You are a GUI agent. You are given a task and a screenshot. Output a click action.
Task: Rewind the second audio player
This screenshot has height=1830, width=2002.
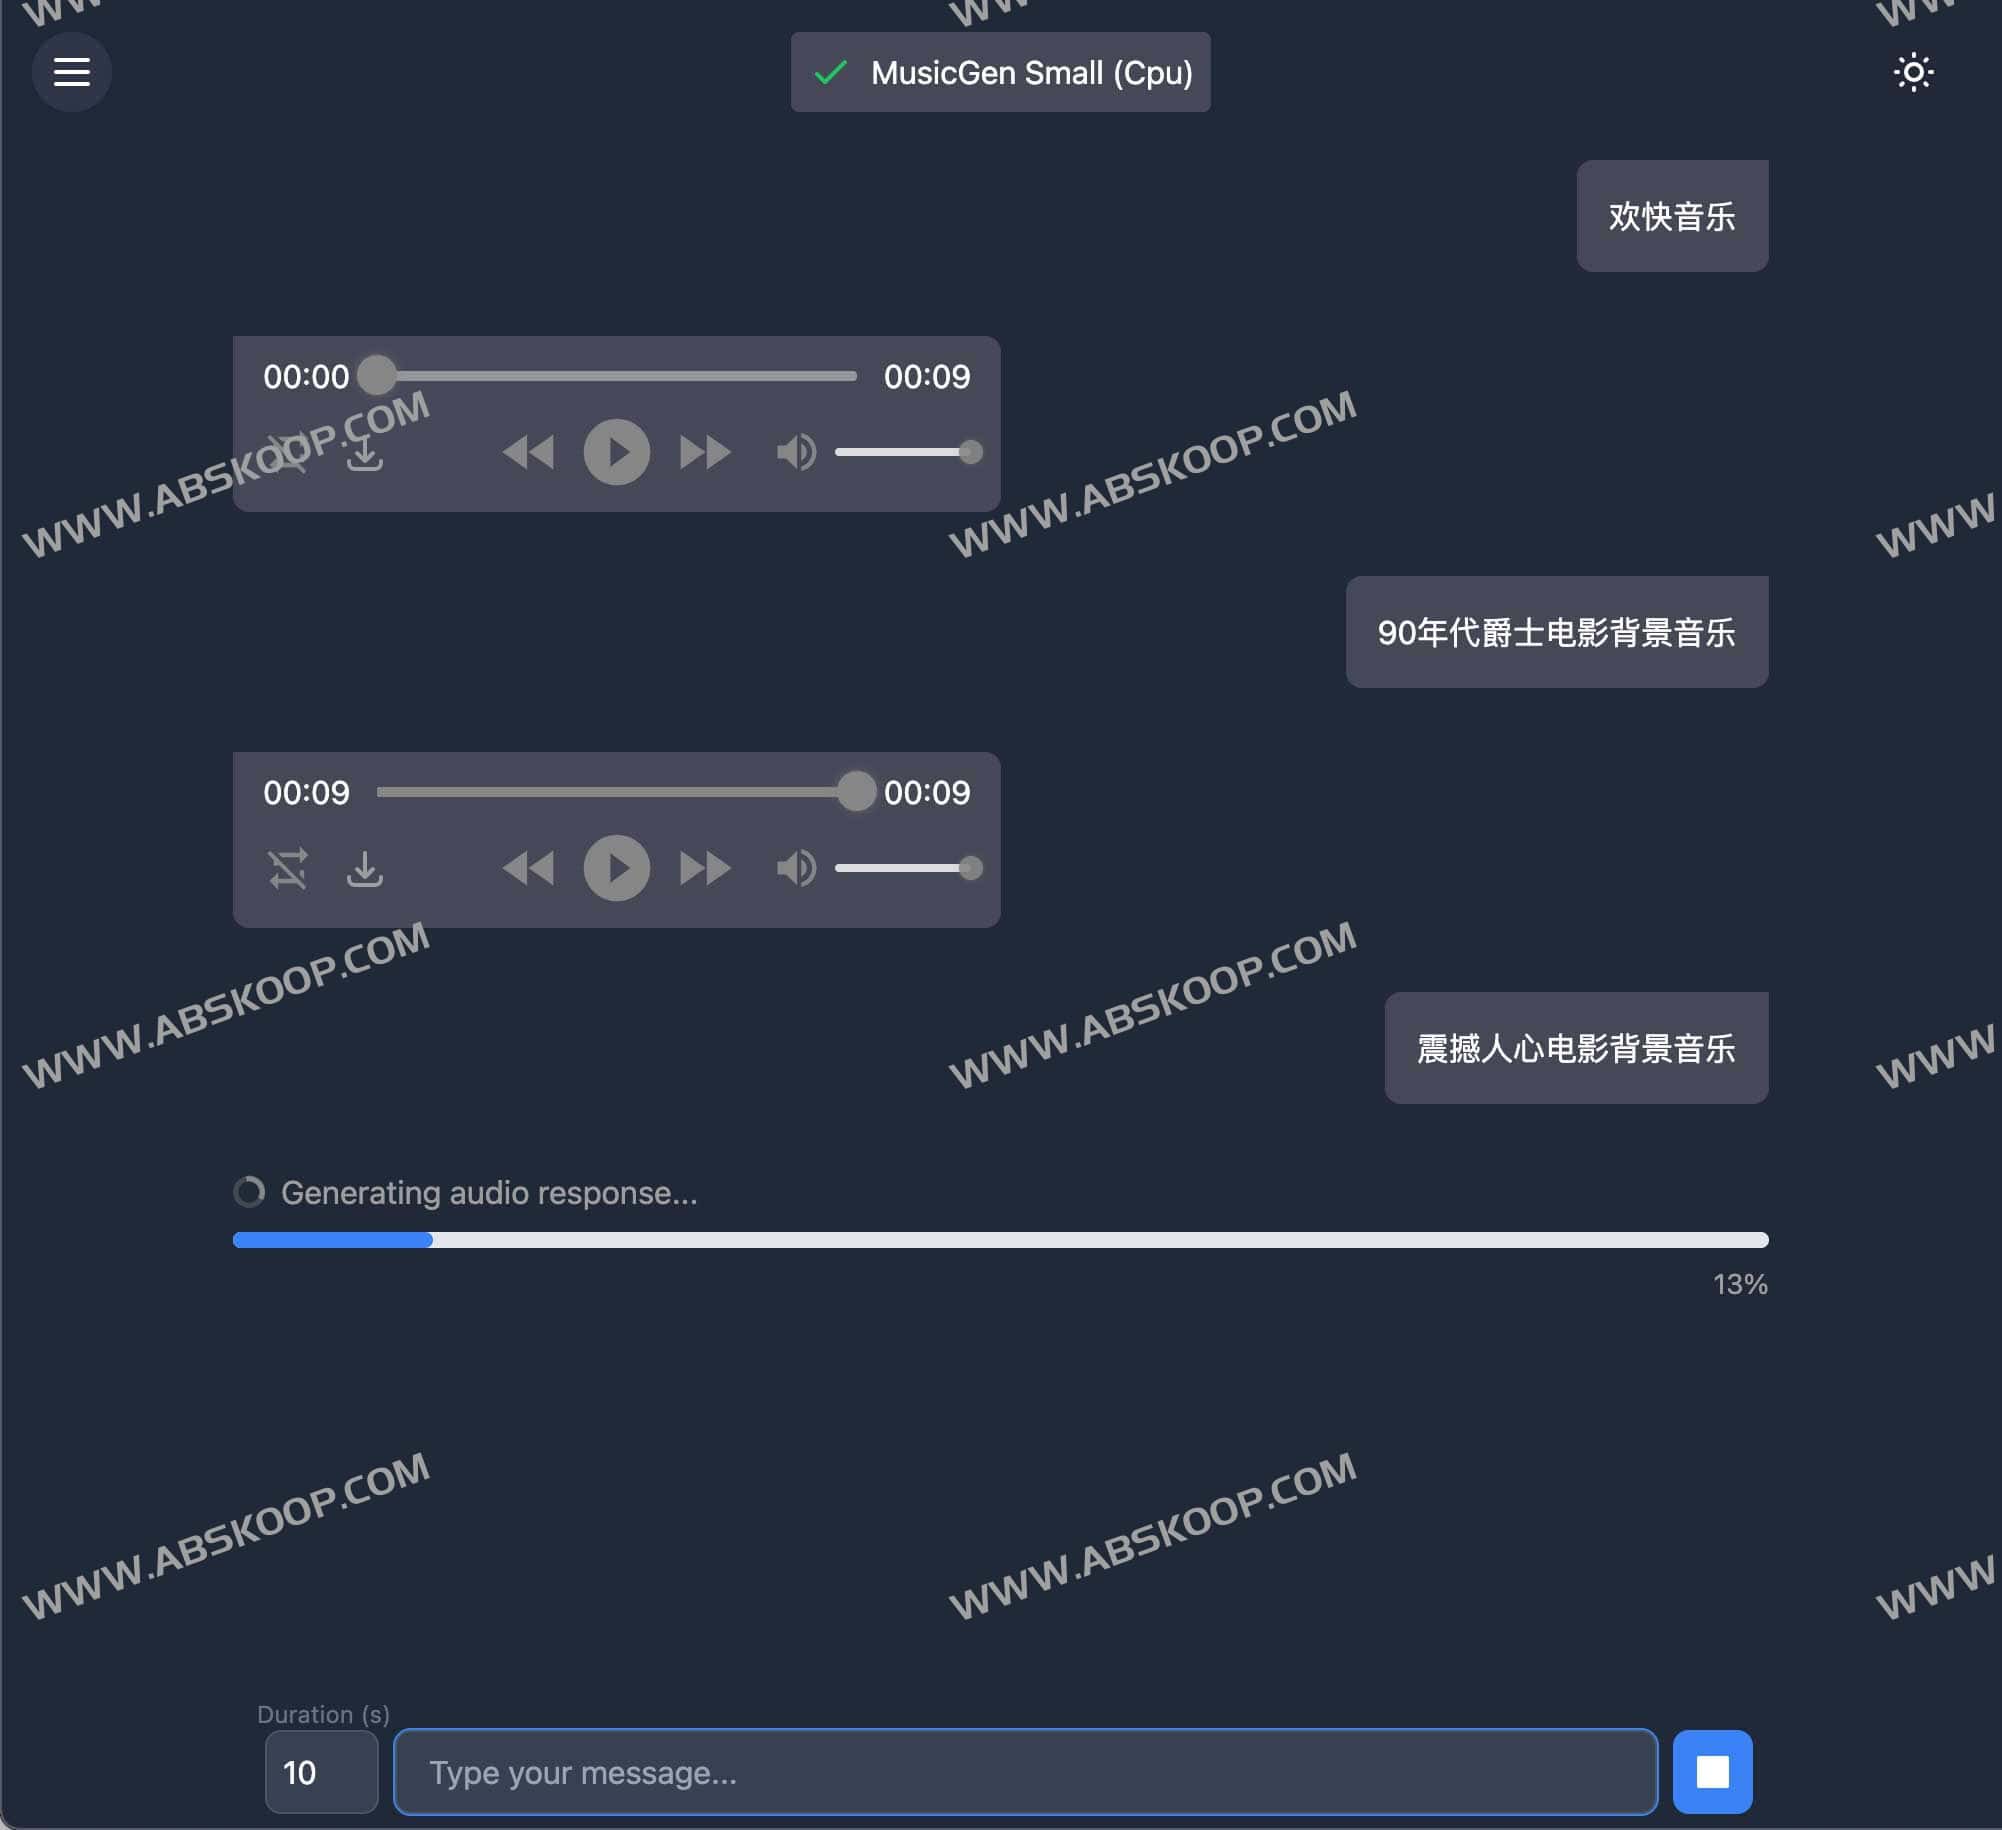pos(528,868)
